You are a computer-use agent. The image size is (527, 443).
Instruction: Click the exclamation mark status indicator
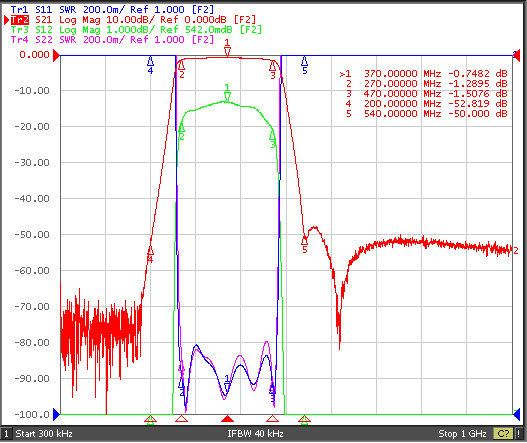(519, 434)
